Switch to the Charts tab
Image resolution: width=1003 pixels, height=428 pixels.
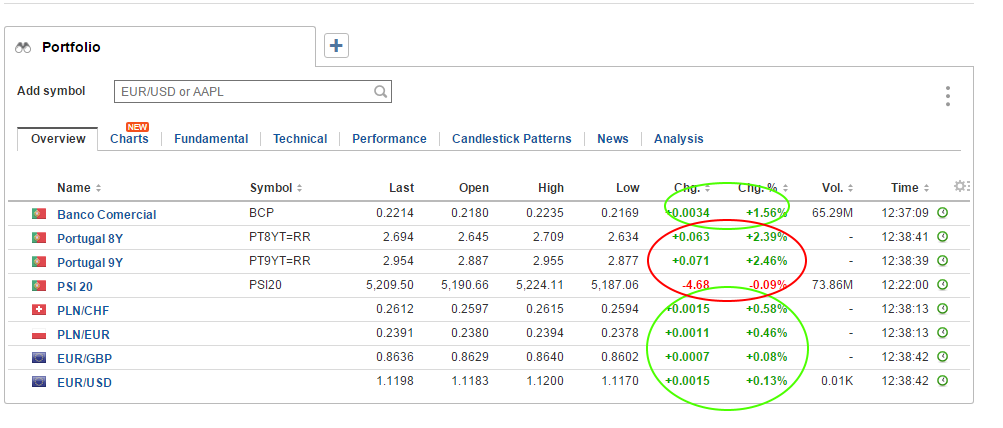[129, 139]
